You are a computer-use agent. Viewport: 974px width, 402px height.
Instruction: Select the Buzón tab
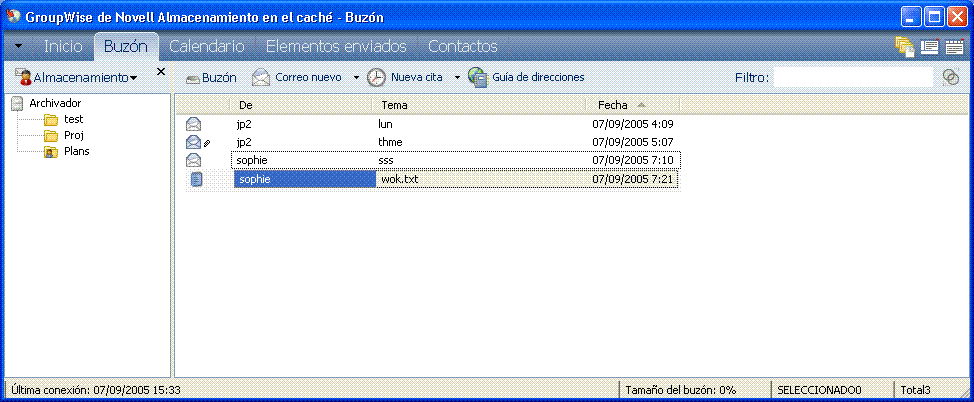point(125,47)
